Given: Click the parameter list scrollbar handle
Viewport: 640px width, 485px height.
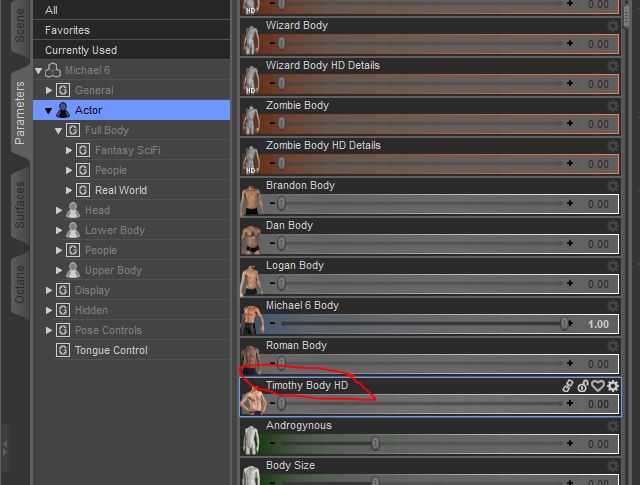Looking at the screenshot, I should click(628, 14).
